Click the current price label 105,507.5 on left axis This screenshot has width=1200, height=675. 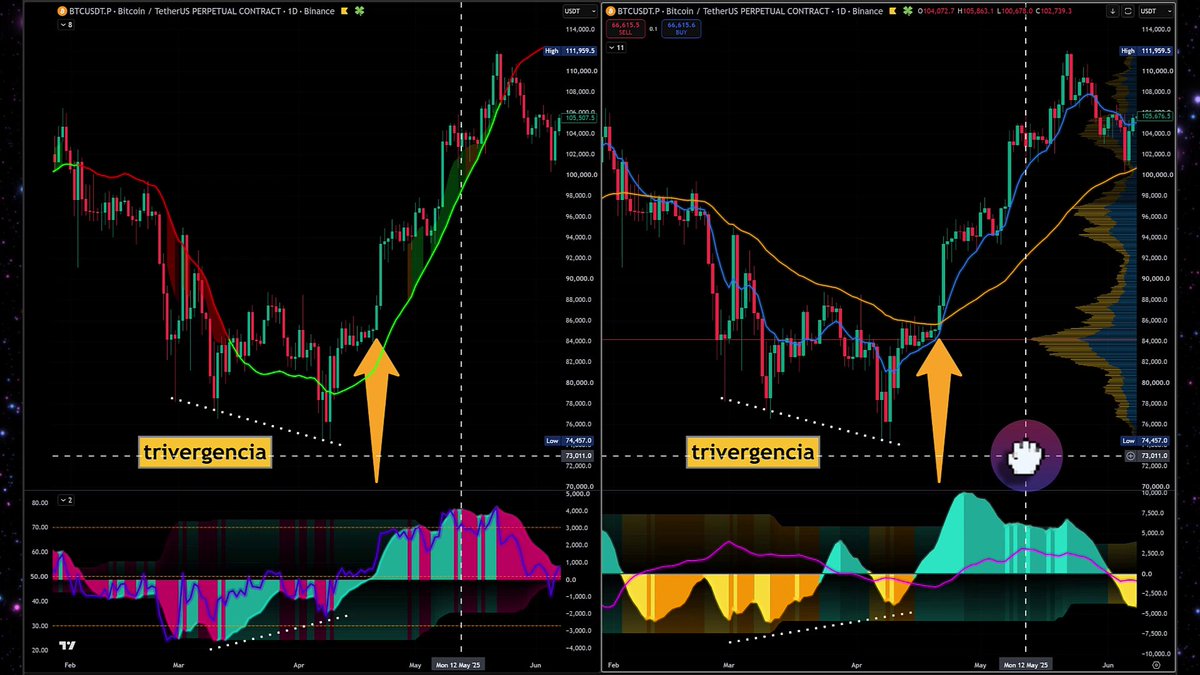(x=580, y=118)
